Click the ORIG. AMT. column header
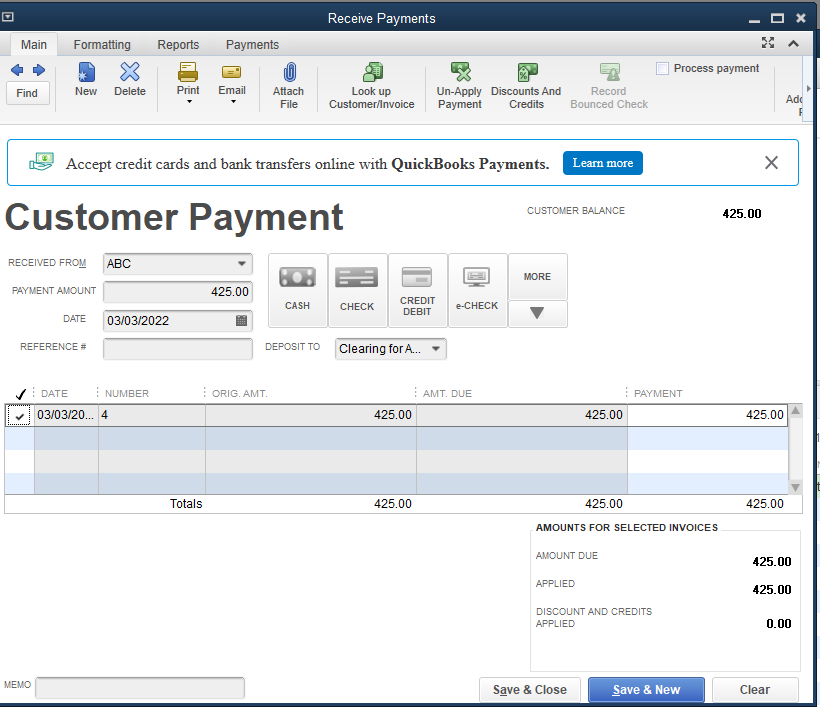 click(240, 394)
